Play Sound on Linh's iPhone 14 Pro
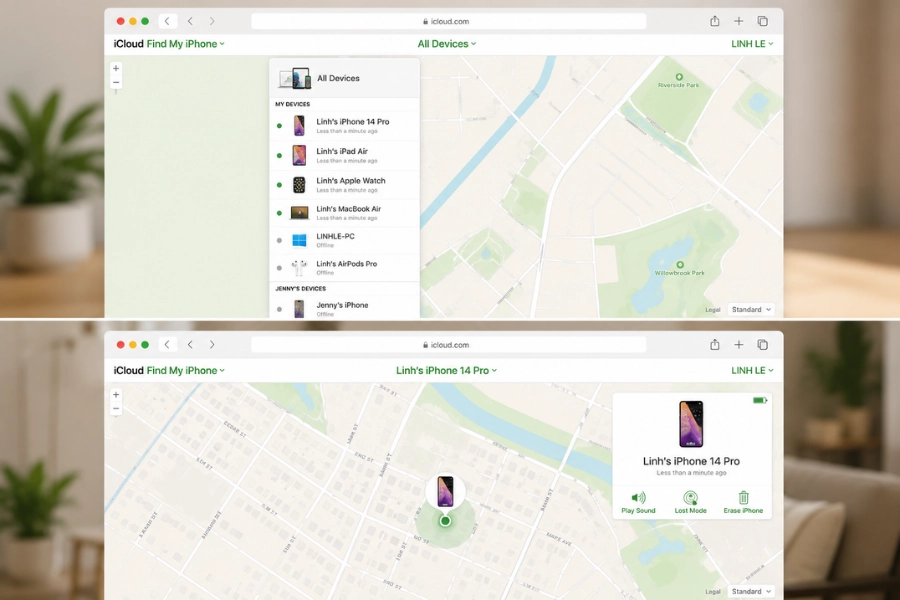900x600 pixels. pos(638,502)
